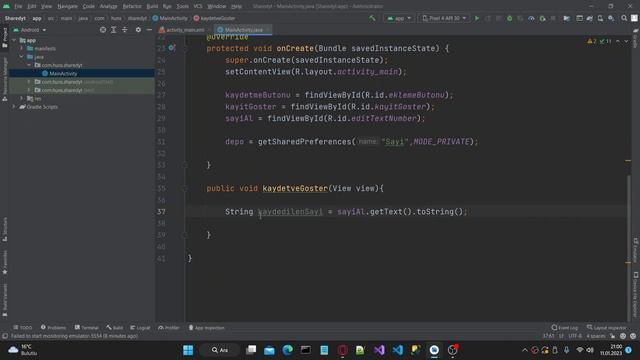Screen dimensions: 640x360
Task: Open Layout Inspector button
Action: 606,327
